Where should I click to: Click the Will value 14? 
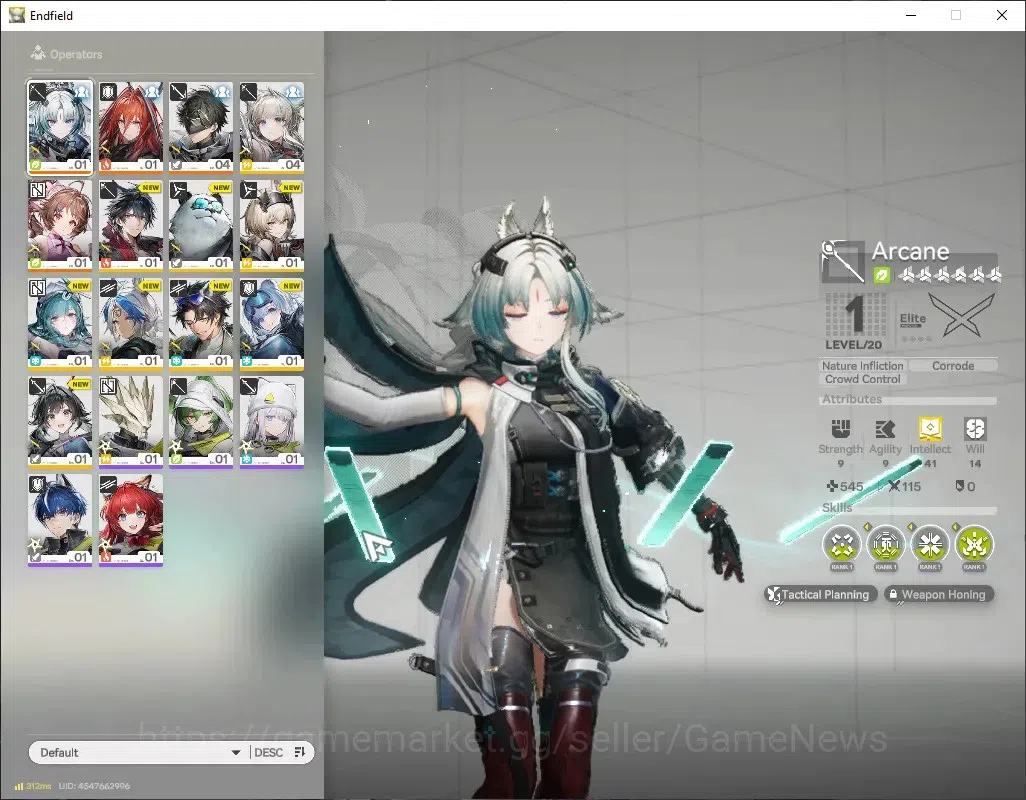pyautogui.click(x=975, y=463)
